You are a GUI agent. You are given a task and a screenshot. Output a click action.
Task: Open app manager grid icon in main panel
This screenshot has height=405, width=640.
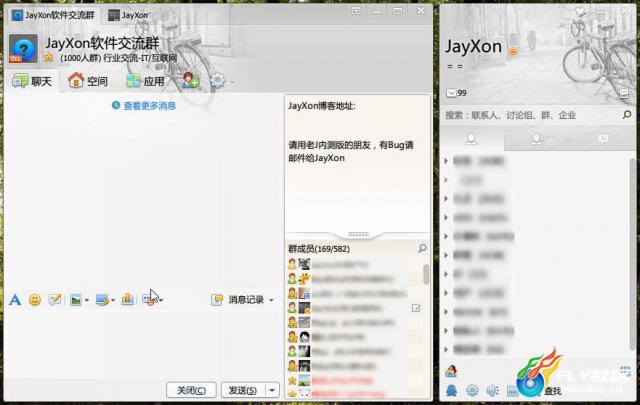626,371
